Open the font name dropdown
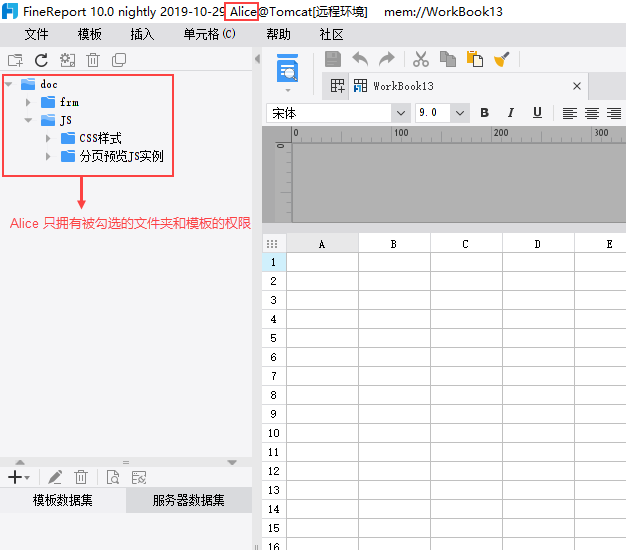The height and width of the screenshot is (550, 626). click(401, 113)
